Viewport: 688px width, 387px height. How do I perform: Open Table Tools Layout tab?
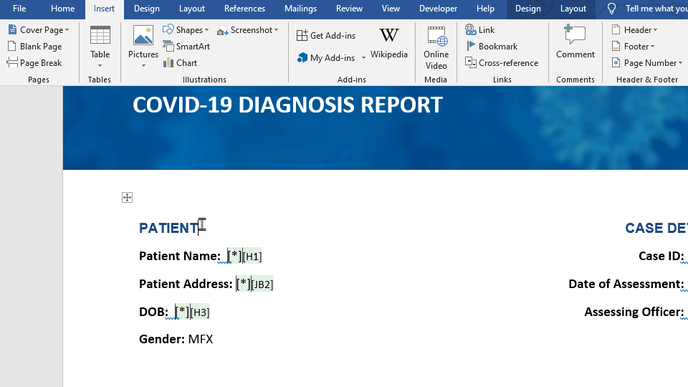[573, 9]
